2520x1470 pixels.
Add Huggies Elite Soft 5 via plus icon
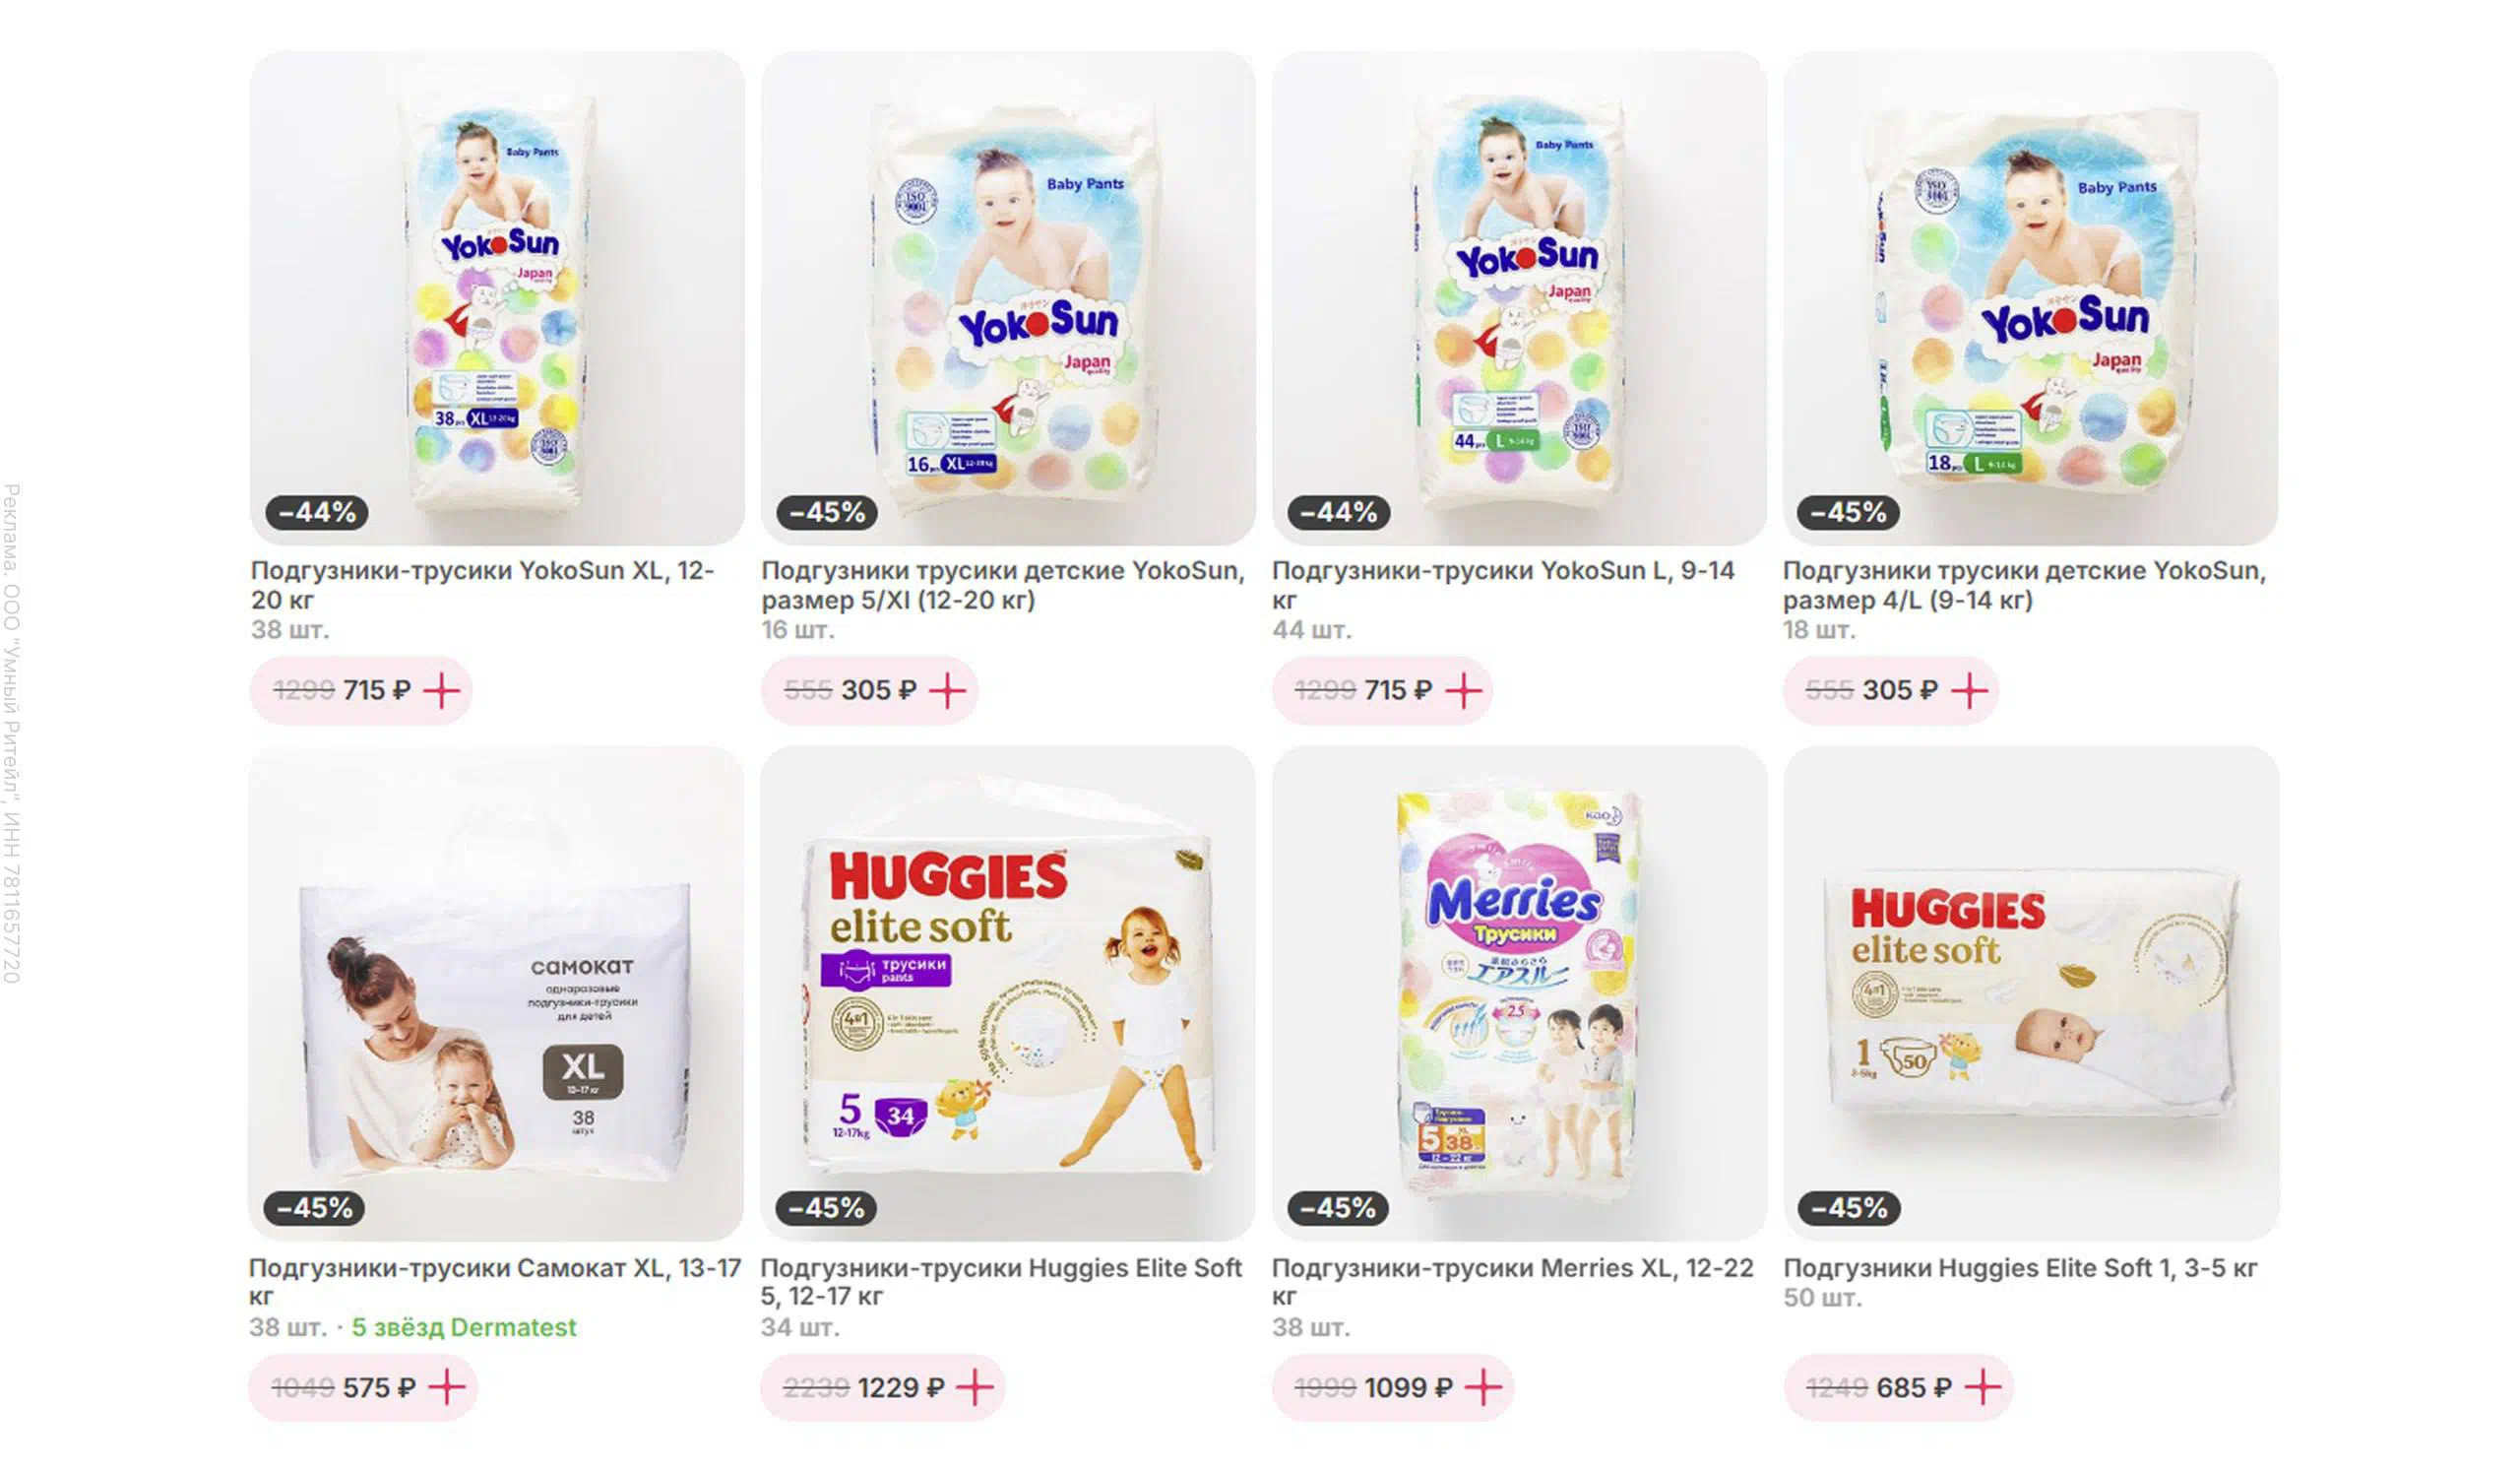975,1387
